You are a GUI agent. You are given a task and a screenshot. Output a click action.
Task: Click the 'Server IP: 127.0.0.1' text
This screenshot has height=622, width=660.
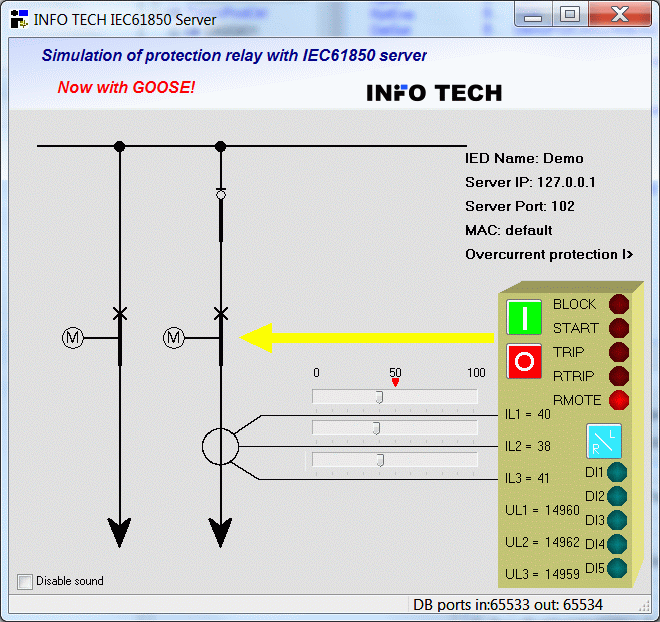coord(530,182)
